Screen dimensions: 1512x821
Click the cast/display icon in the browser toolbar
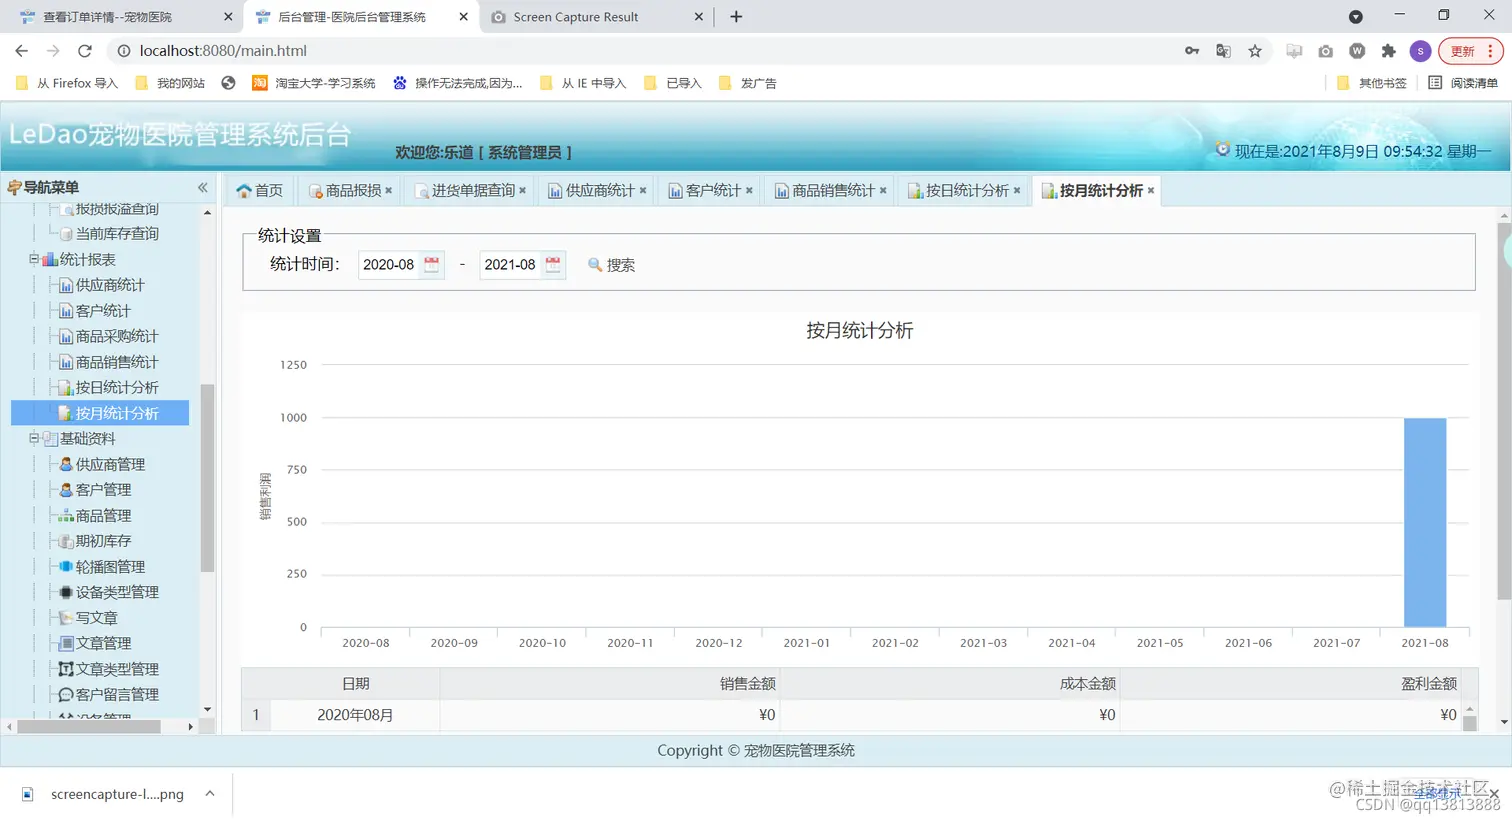pyautogui.click(x=1294, y=50)
